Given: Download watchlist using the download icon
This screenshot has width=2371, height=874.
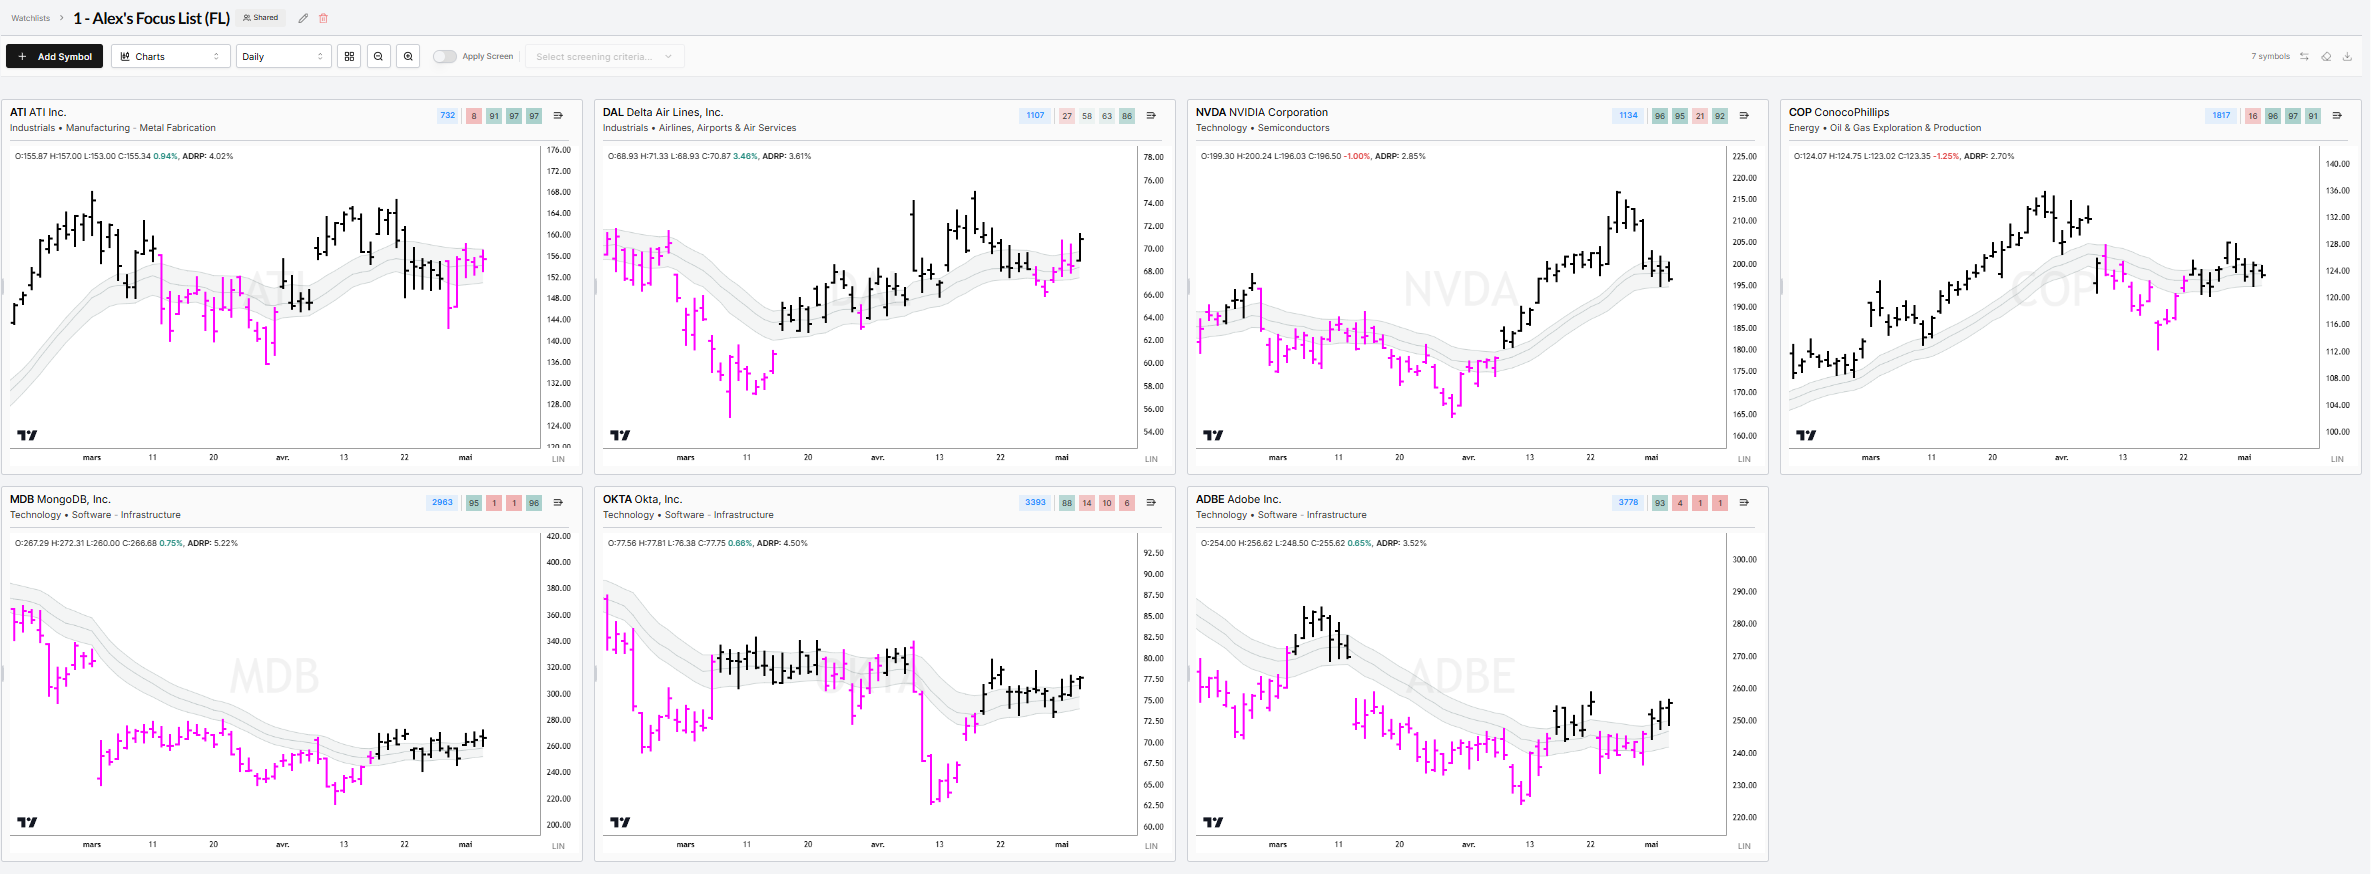Looking at the screenshot, I should pos(2348,57).
